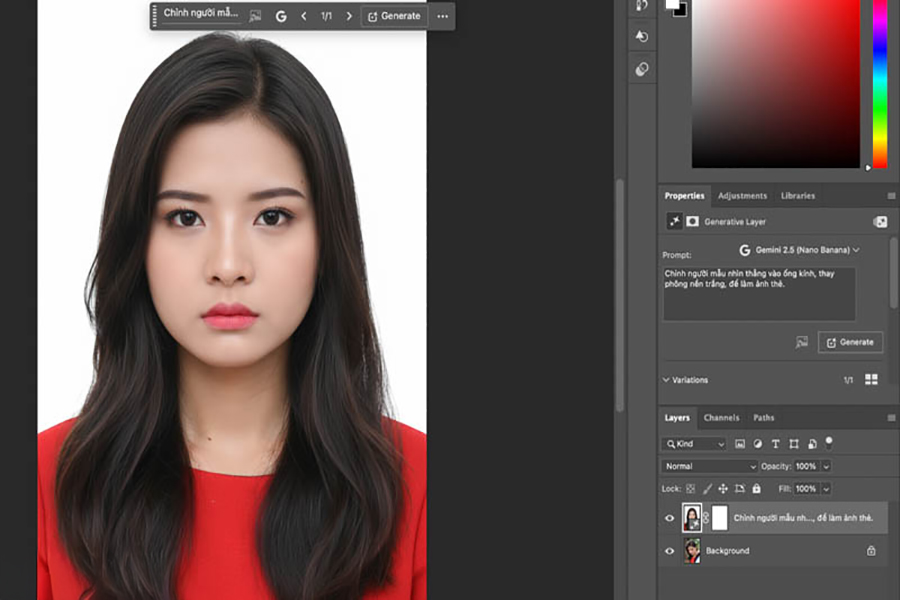Click reference image icon in Properties panel
This screenshot has width=900, height=600.
pyautogui.click(x=801, y=342)
